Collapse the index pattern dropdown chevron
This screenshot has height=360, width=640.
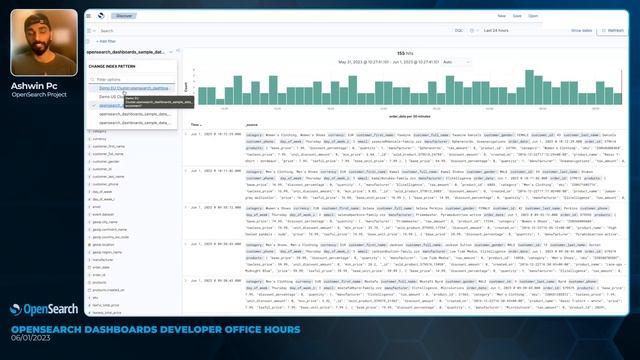[x=171, y=52]
